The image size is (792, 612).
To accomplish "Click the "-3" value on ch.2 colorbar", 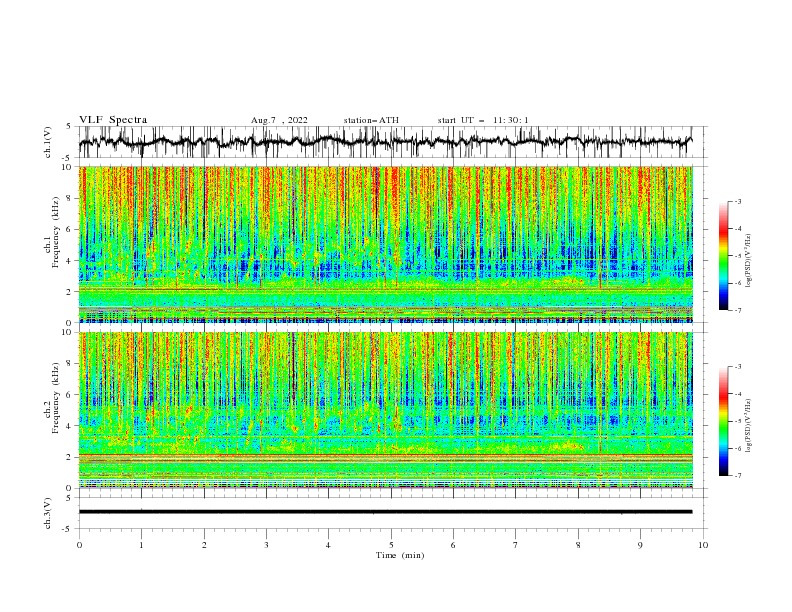I will click(x=737, y=367).
